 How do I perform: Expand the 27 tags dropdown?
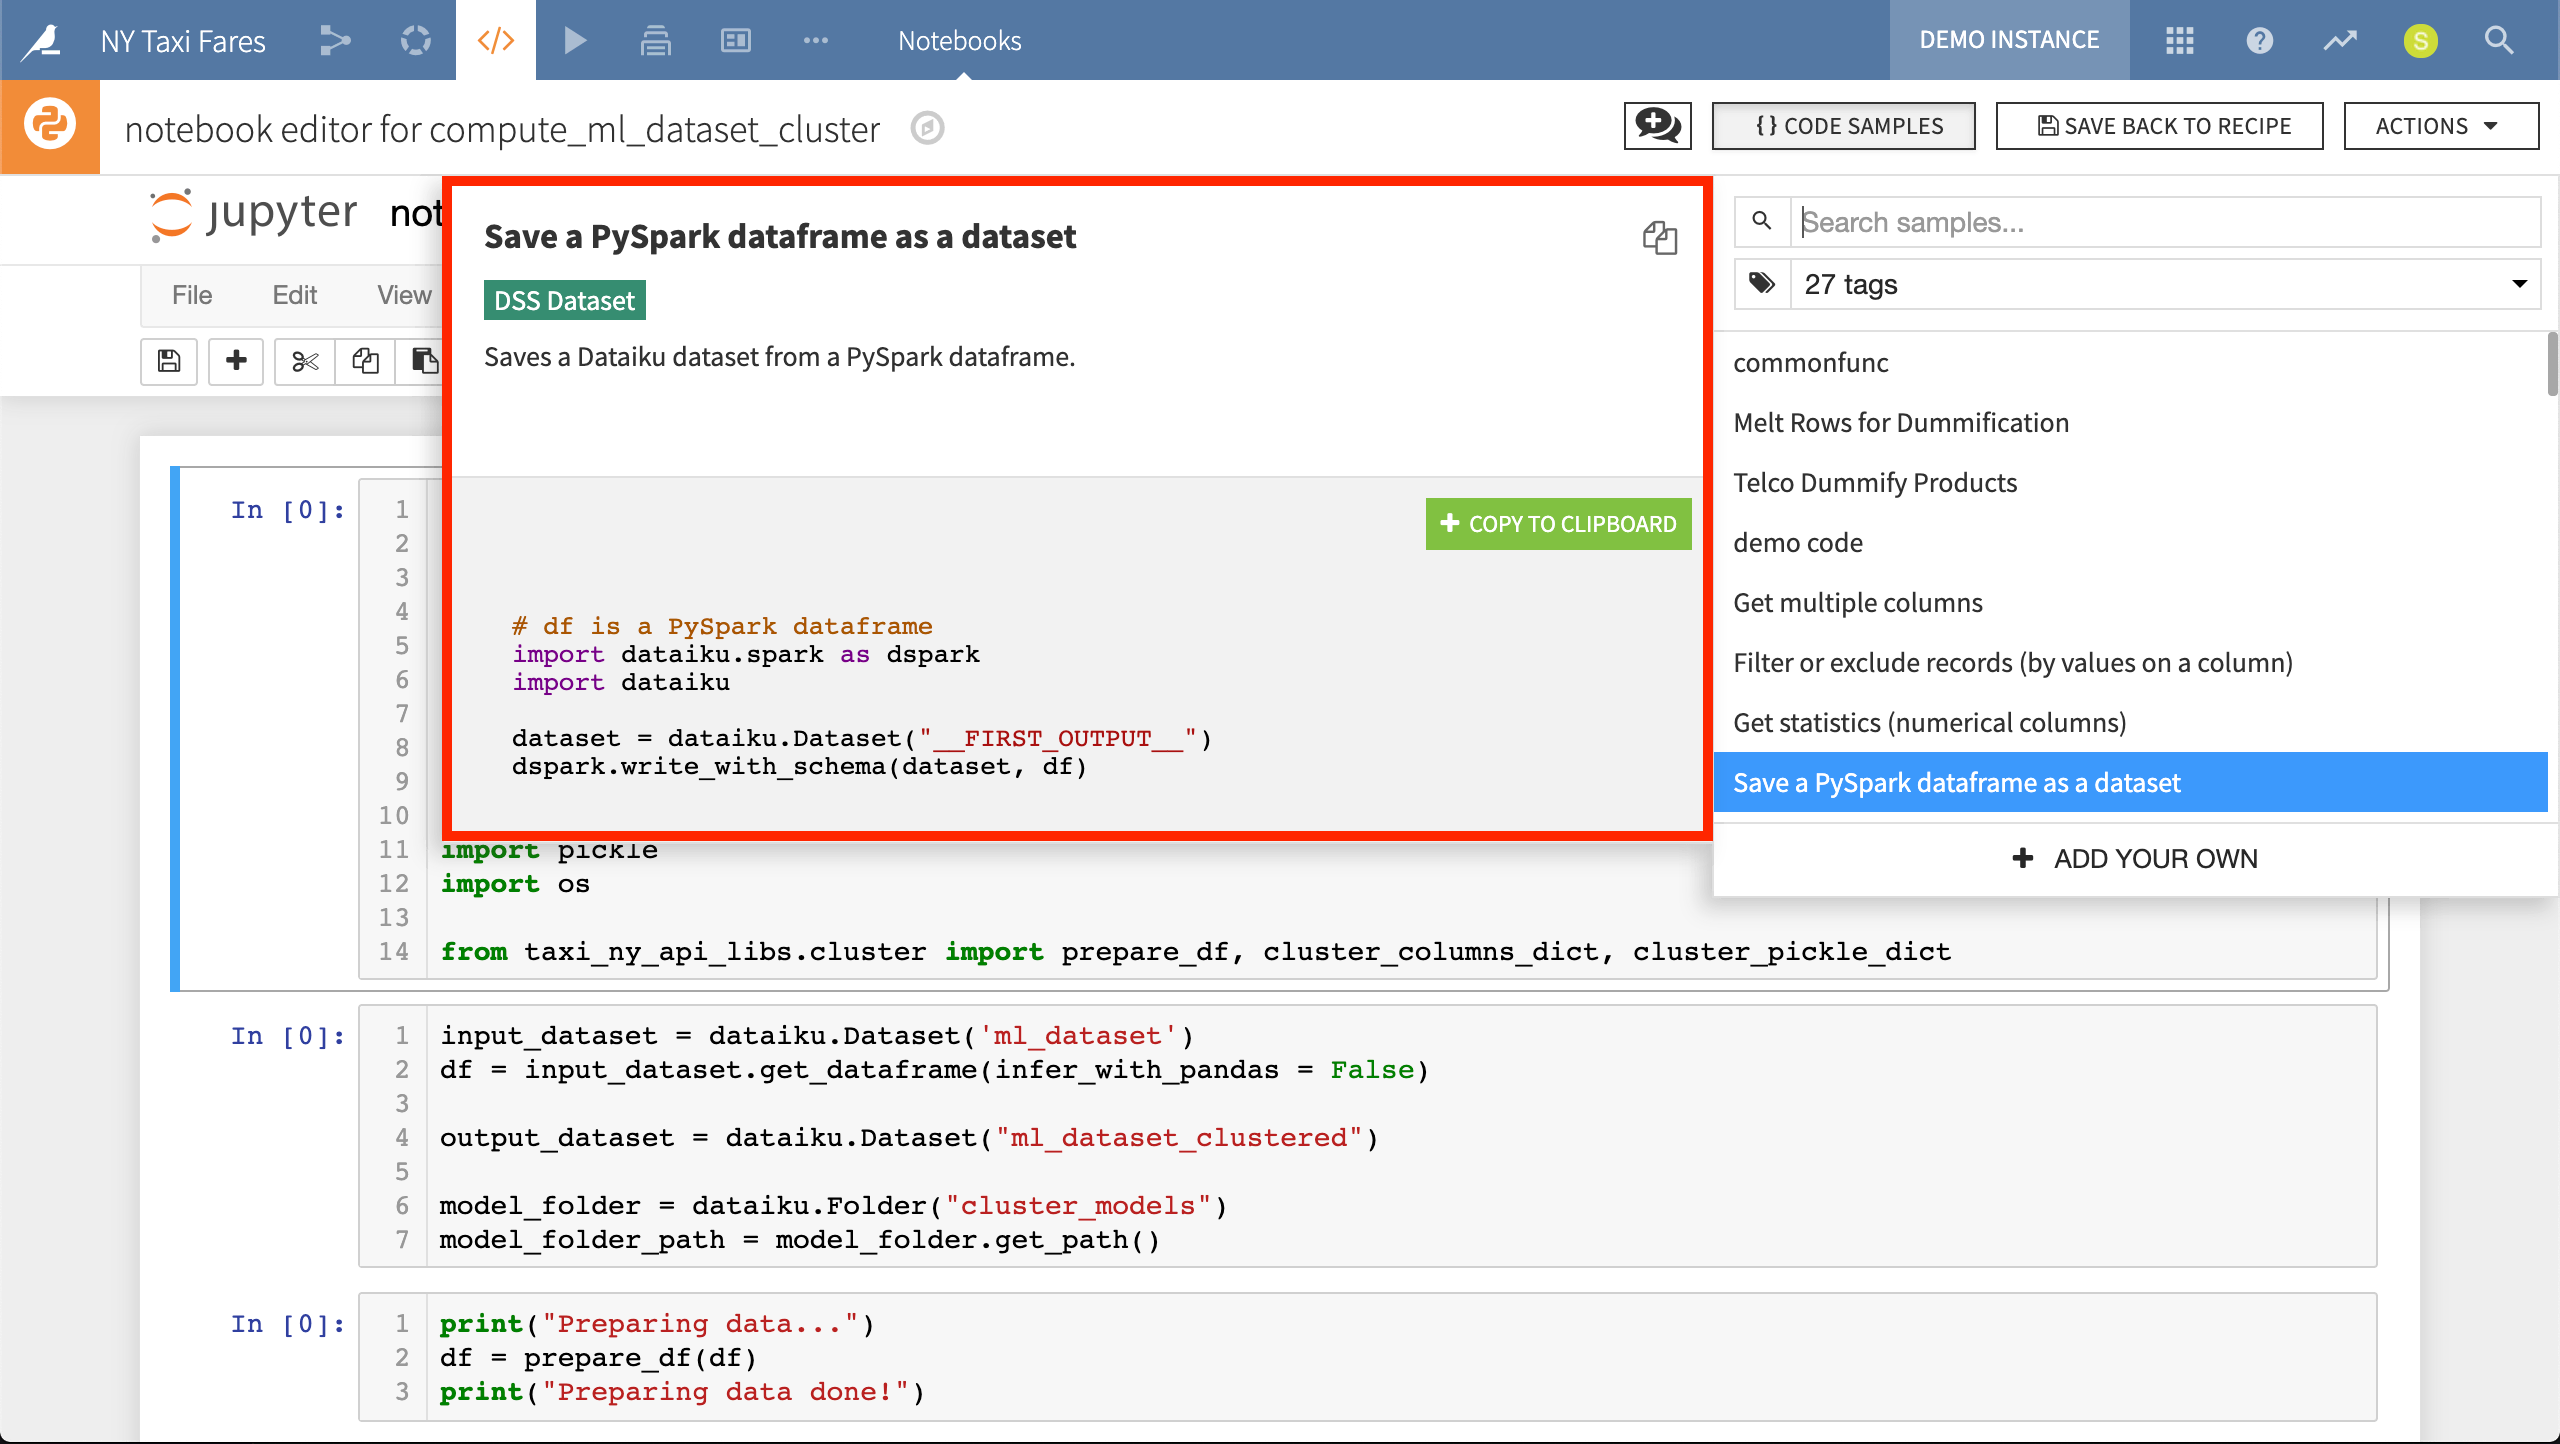pos(2165,284)
